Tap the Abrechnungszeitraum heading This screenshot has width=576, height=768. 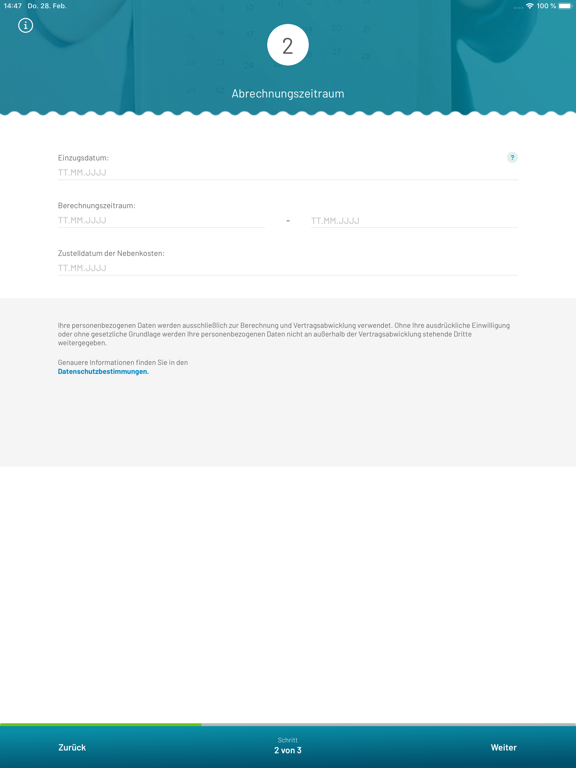click(x=288, y=94)
